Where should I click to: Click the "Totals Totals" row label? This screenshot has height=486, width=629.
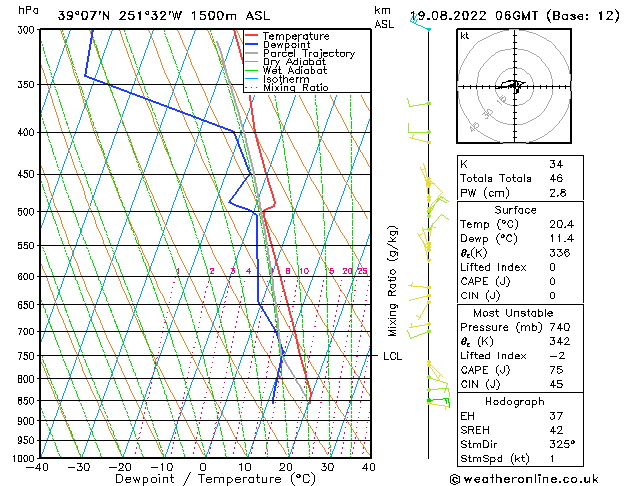(496, 178)
